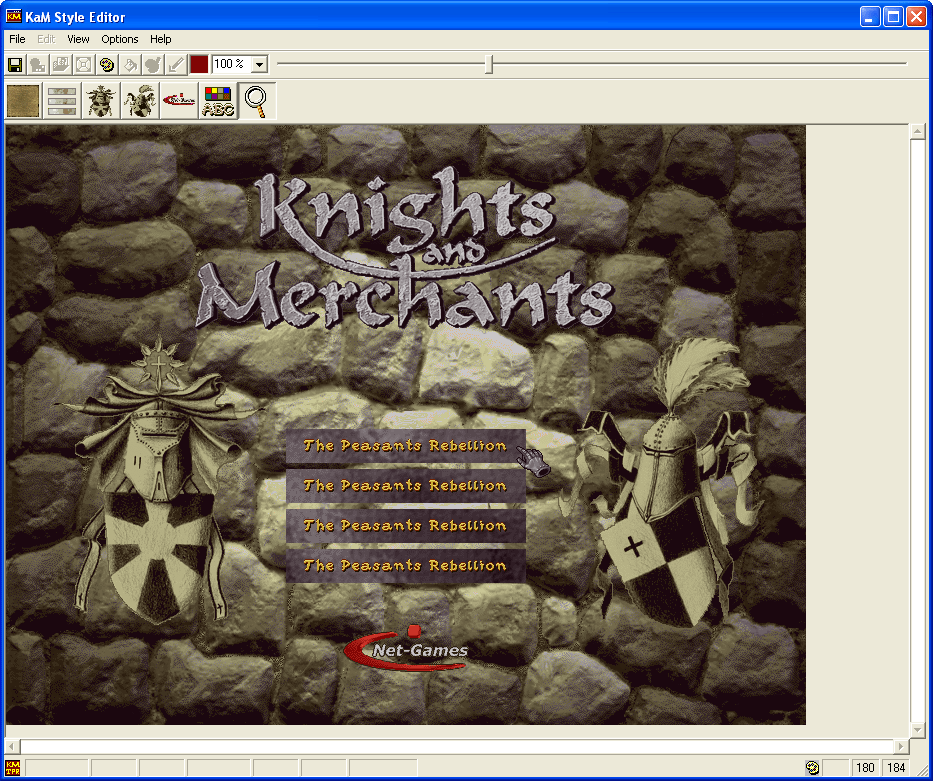Select the Net-Games logo tool
Screen dimensions: 933x781
pyautogui.click(x=179, y=101)
